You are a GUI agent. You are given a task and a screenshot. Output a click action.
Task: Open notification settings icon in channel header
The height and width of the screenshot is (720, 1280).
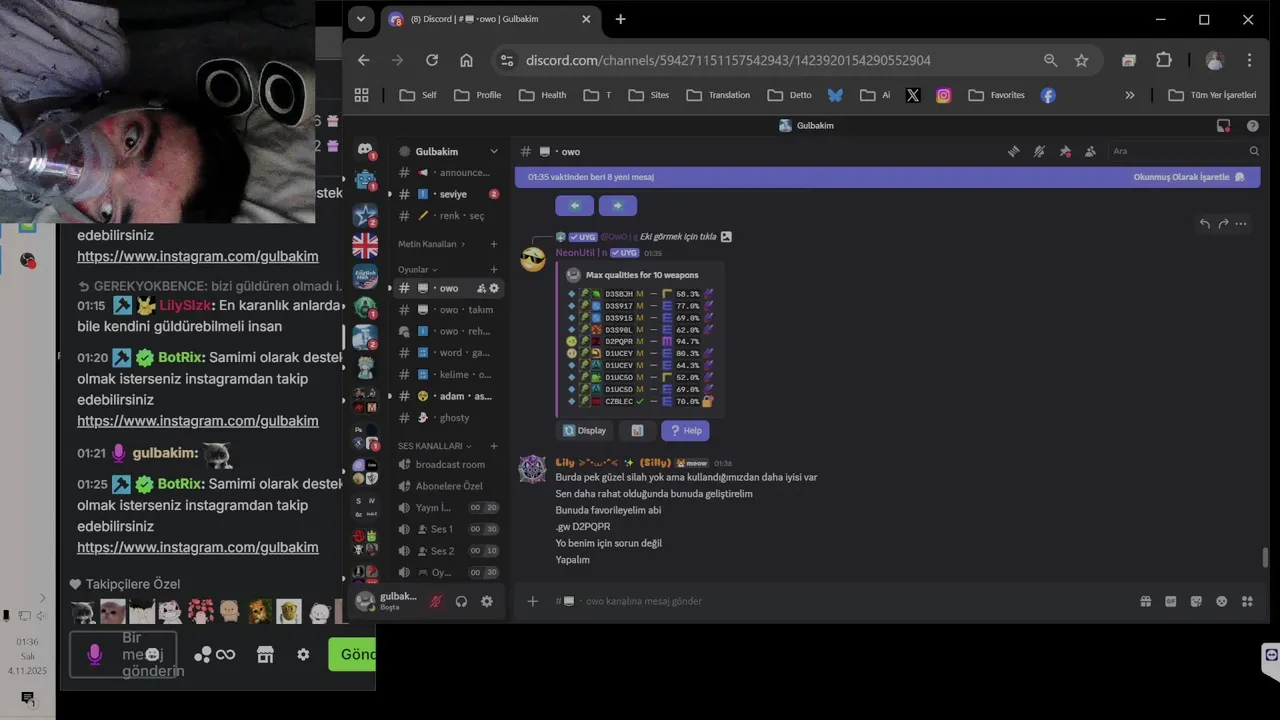coord(1039,151)
